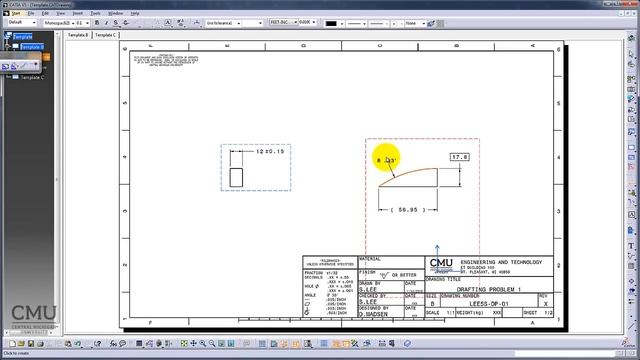Click the Select arrow tool in right toolbar
The width and height of the screenshot is (640, 360).
[631, 54]
